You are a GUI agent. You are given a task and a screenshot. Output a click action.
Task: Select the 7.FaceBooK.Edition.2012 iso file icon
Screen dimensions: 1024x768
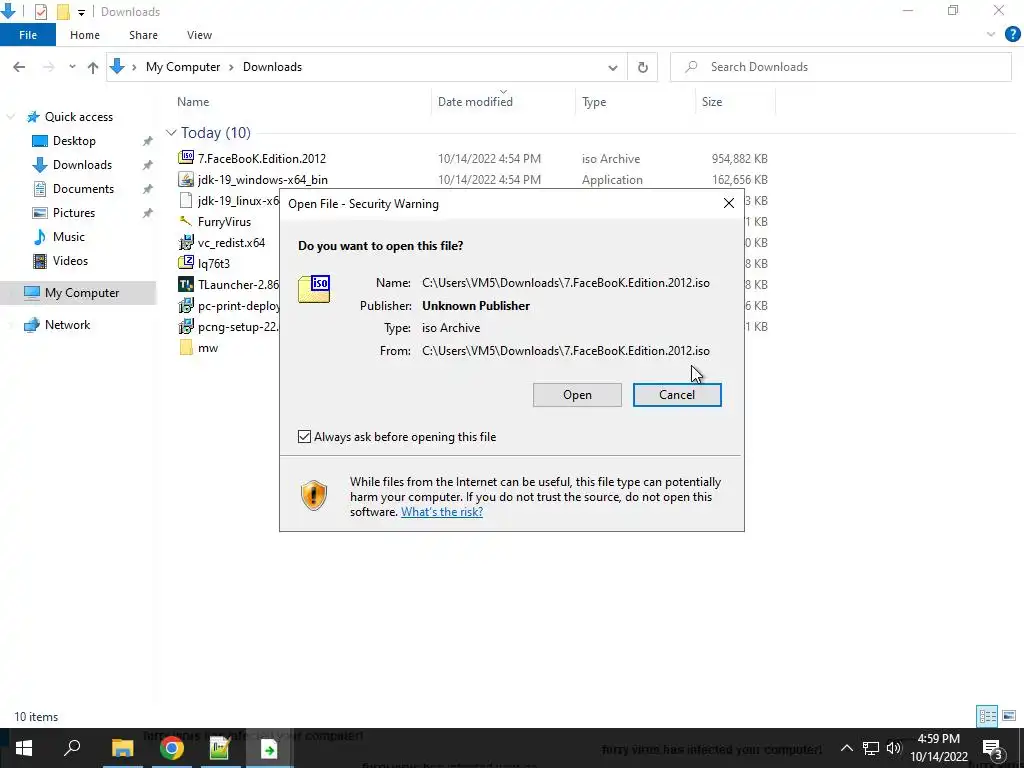click(186, 157)
